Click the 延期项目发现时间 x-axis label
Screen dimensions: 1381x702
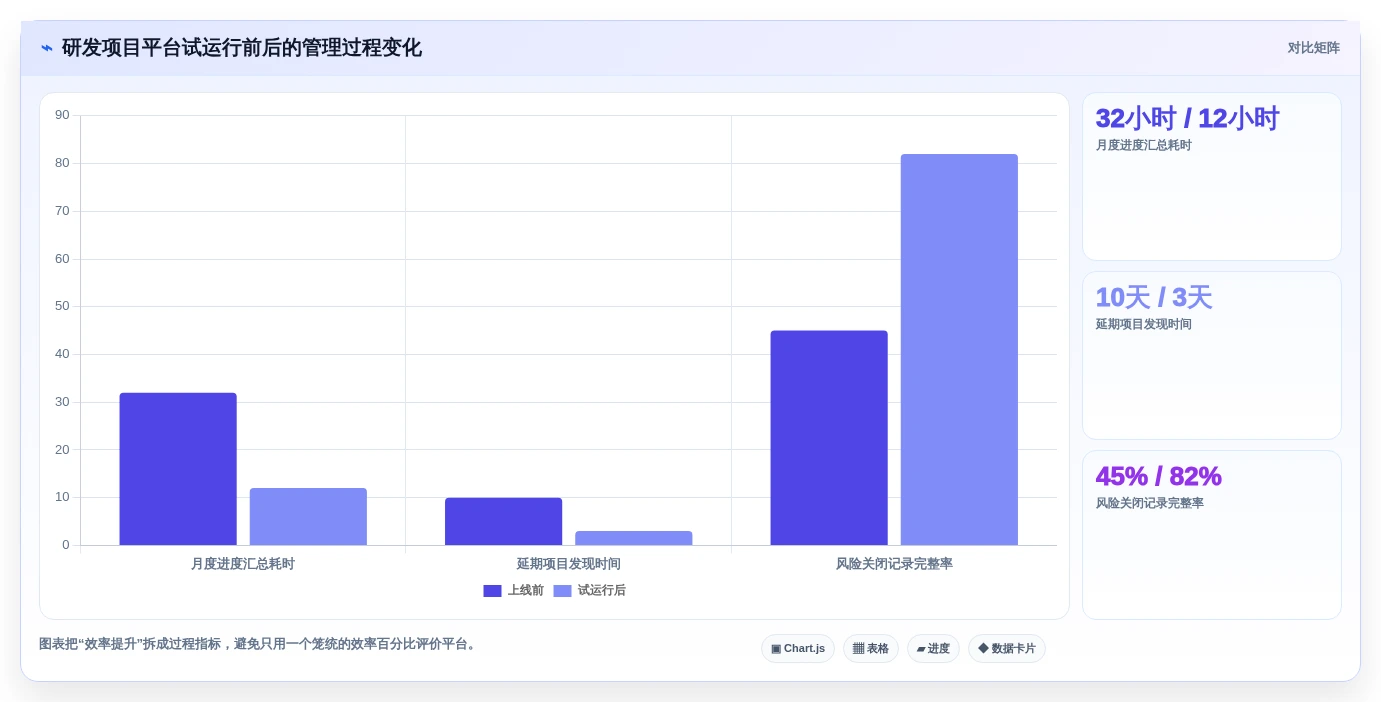tap(568, 564)
